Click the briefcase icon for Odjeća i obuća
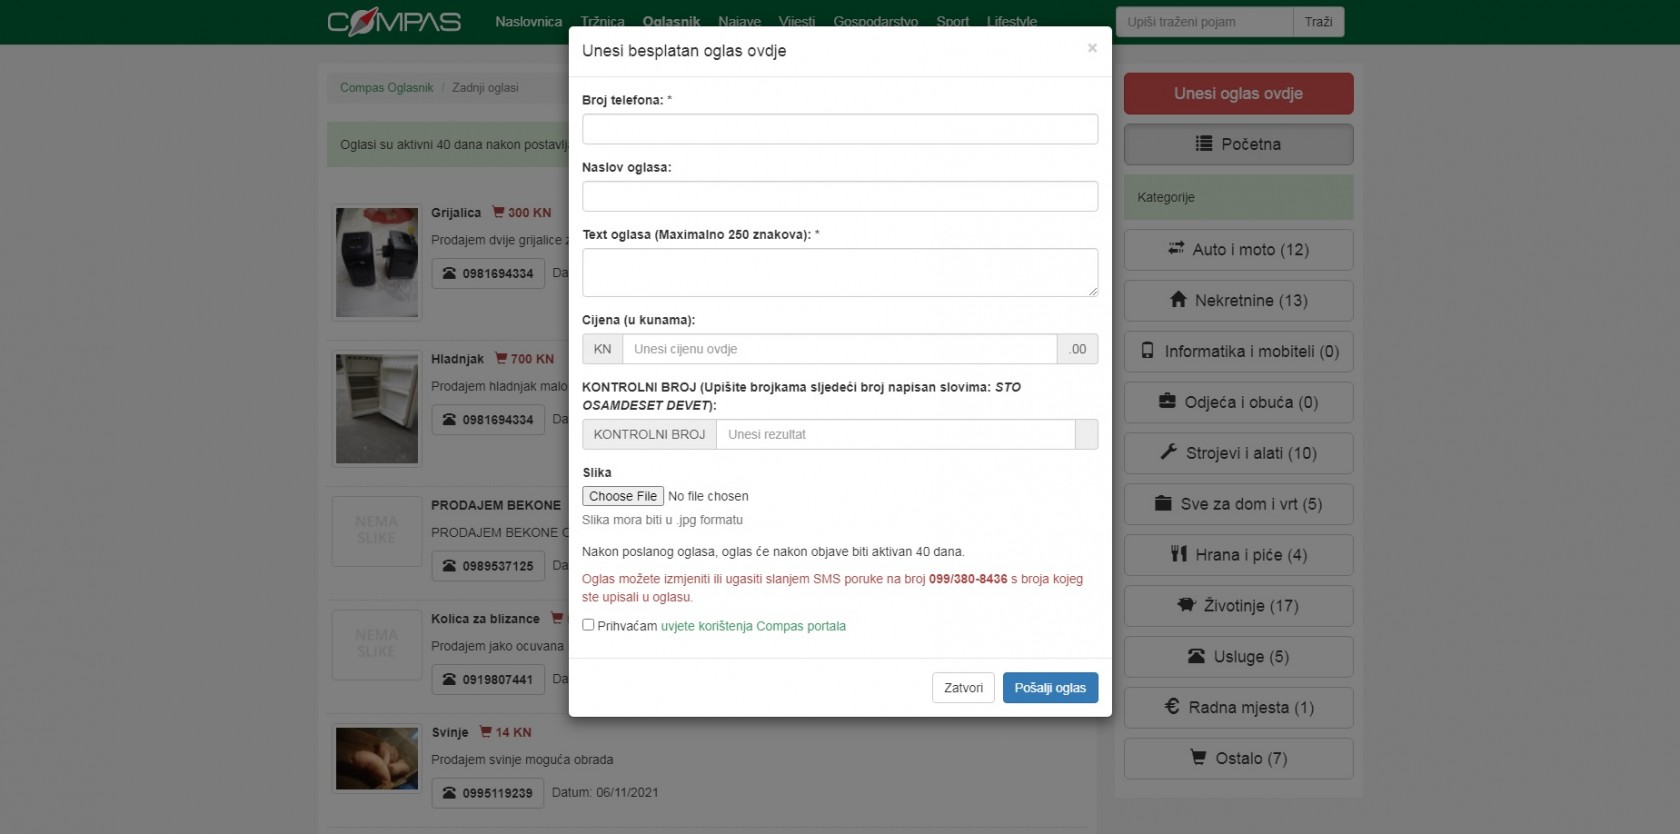This screenshot has height=834, width=1680. point(1167,401)
